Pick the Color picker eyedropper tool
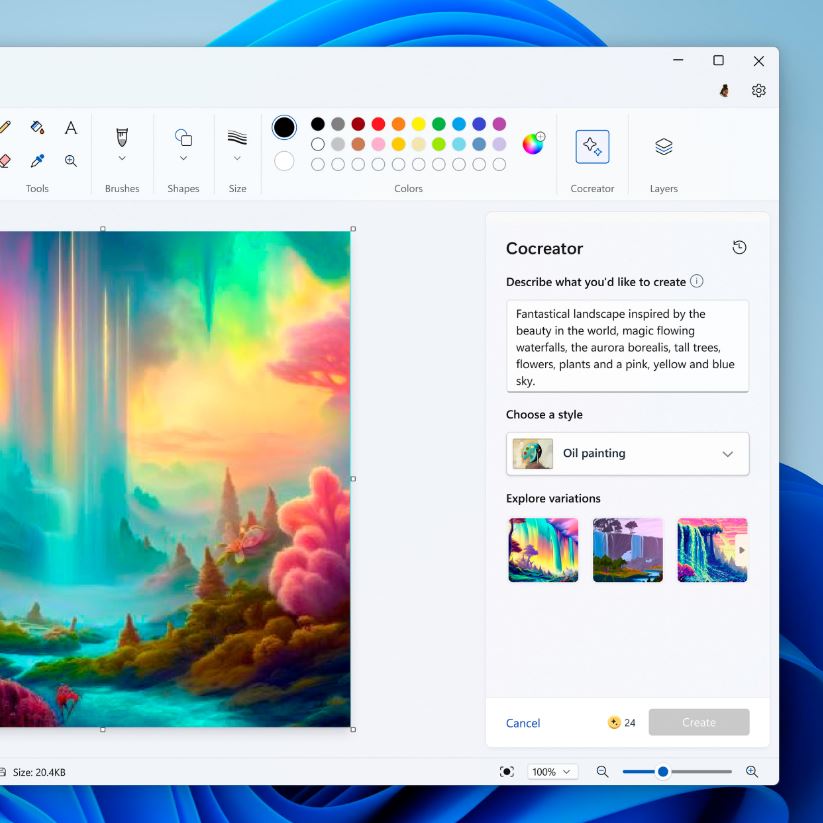This screenshot has width=823, height=823. click(37, 160)
